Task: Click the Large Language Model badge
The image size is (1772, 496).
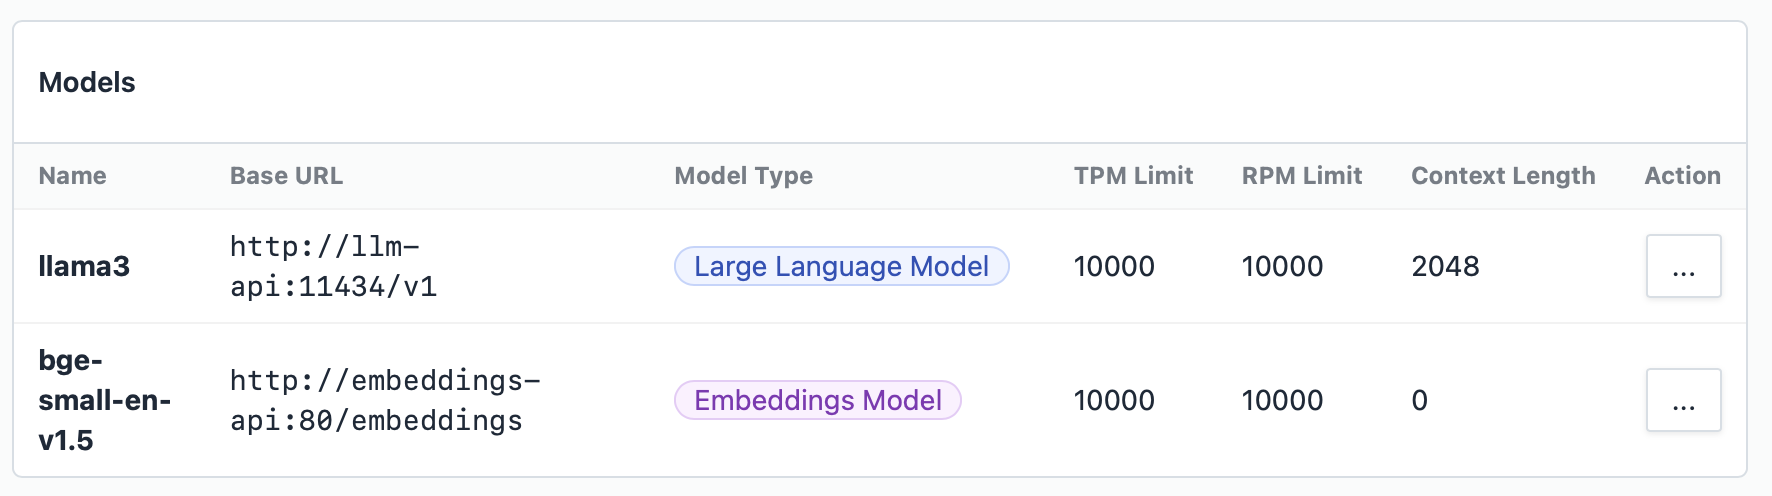Action: tap(841, 266)
